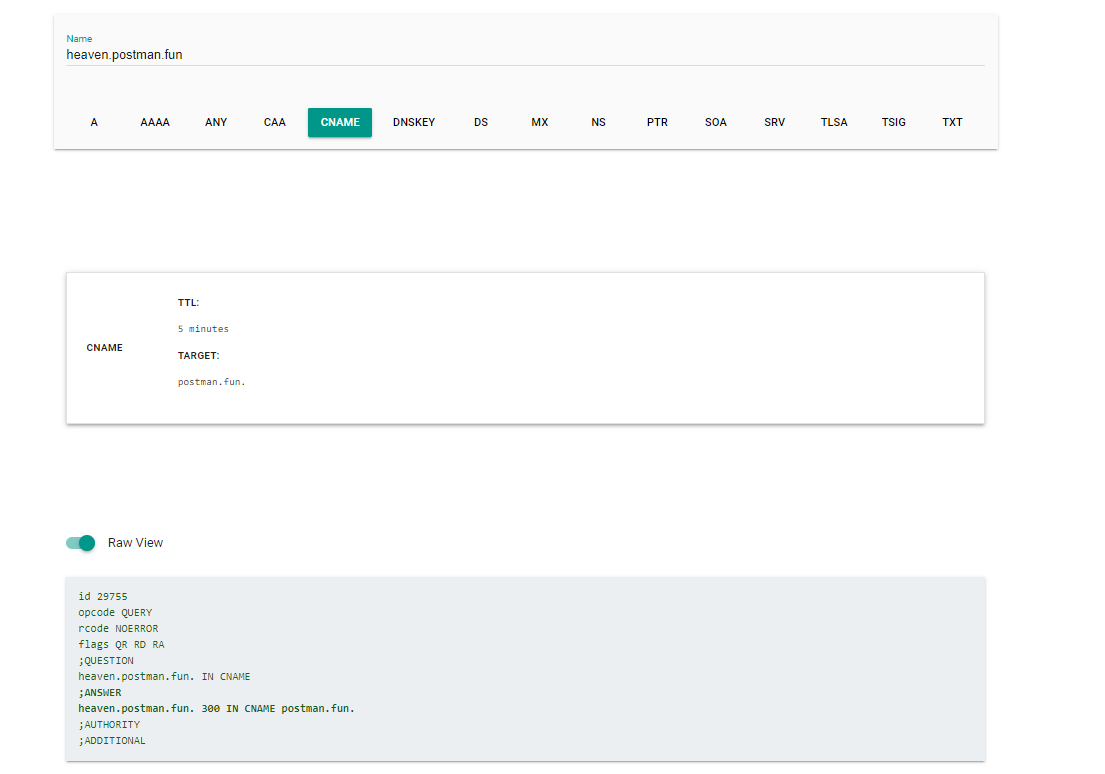
Task: Pick the SOA record type
Action: click(715, 122)
